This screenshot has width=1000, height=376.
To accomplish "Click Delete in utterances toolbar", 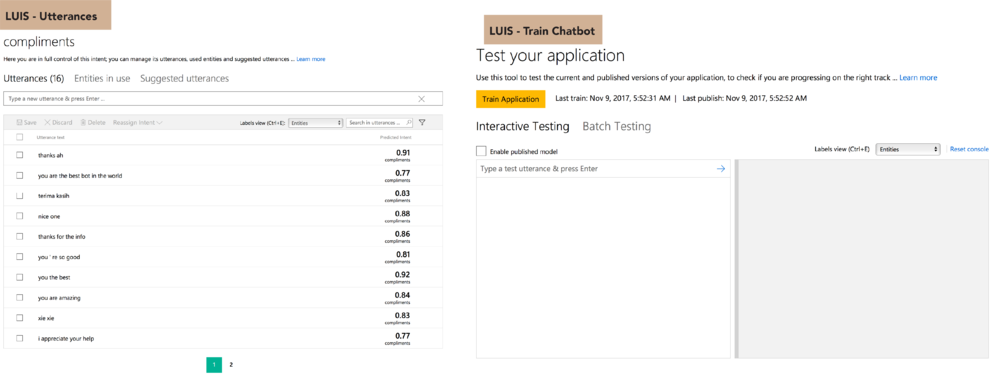I will 92,122.
